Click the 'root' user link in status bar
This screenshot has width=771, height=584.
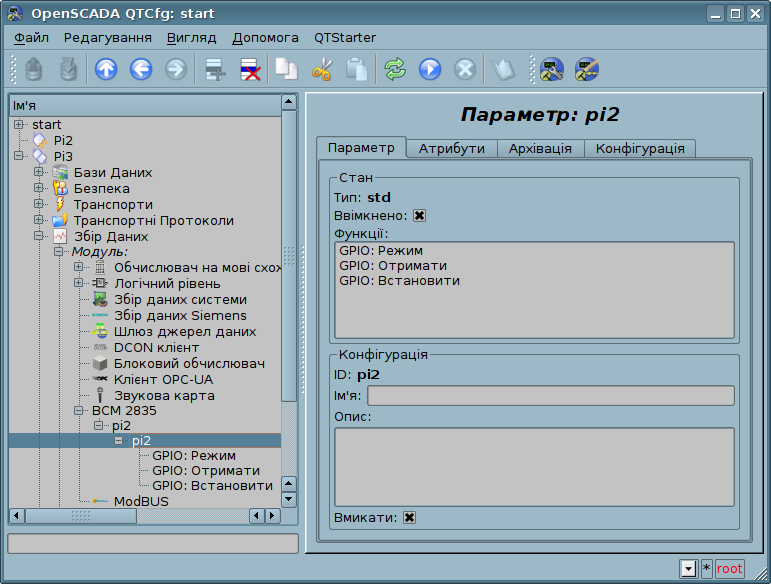point(729,569)
